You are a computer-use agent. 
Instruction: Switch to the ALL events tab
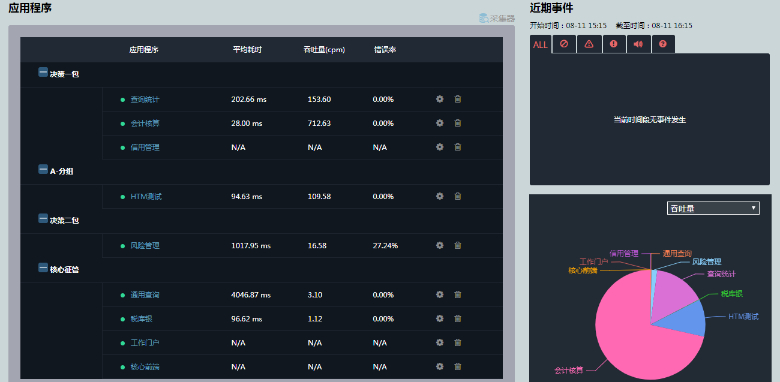(x=540, y=44)
